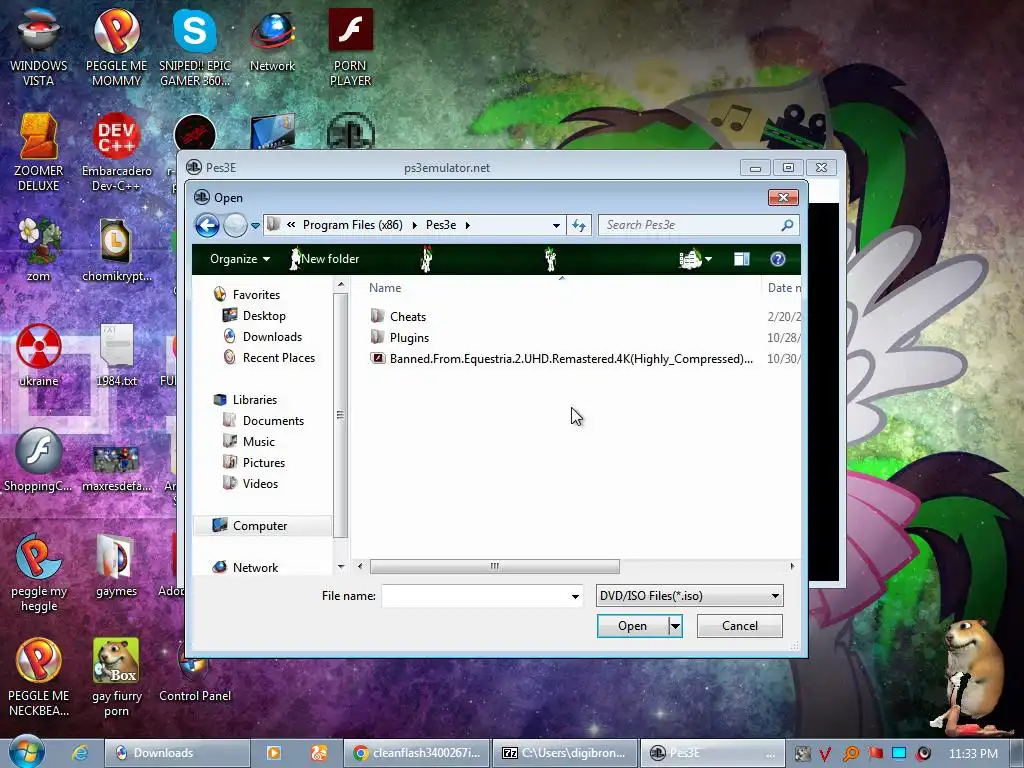Screen dimensions: 1024x768
Task: Click Pes3e breadcrumb segment
Action: click(441, 225)
